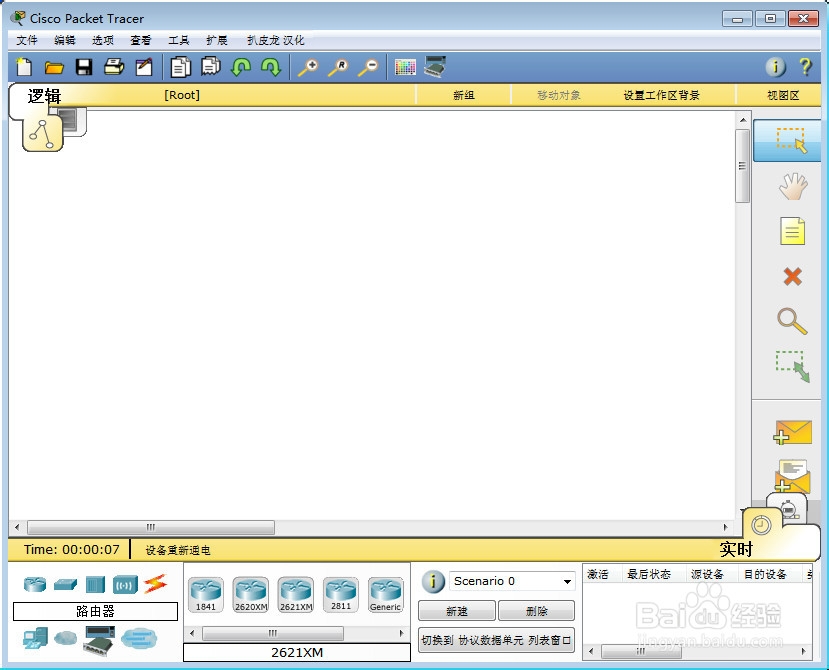Click the 删除 scenario button

point(536,611)
